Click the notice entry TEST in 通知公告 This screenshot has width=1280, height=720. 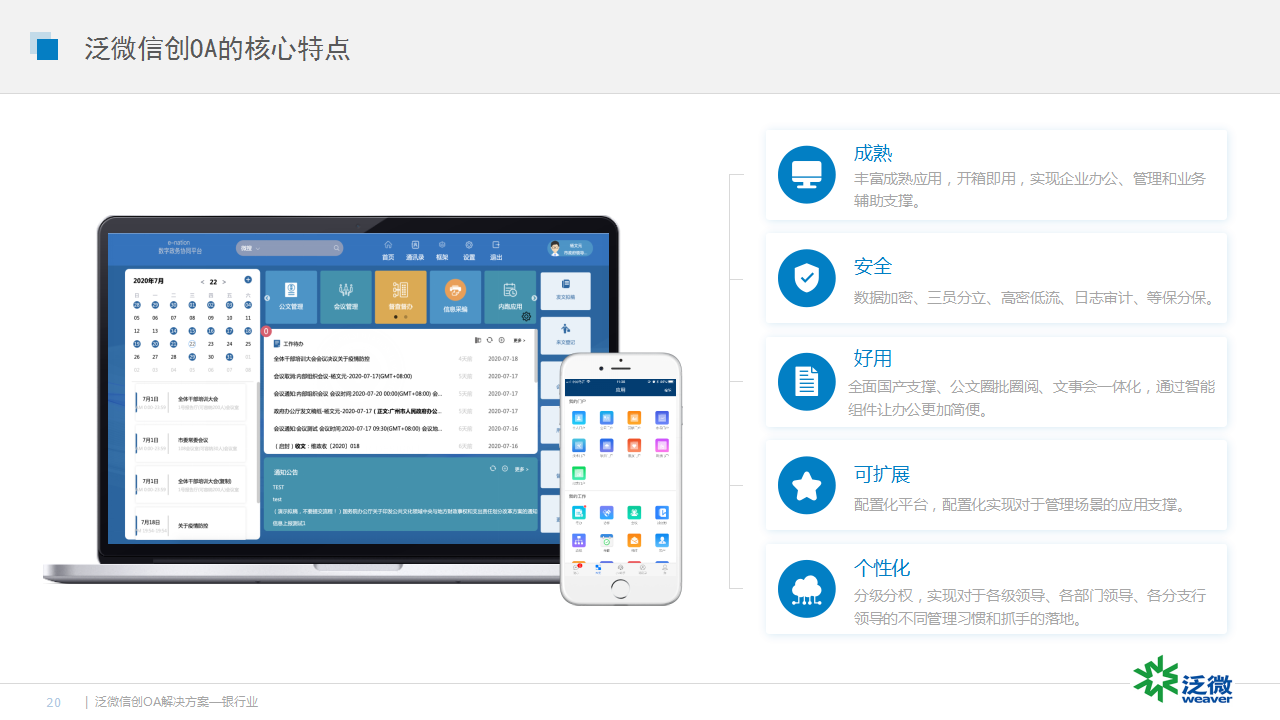point(279,487)
